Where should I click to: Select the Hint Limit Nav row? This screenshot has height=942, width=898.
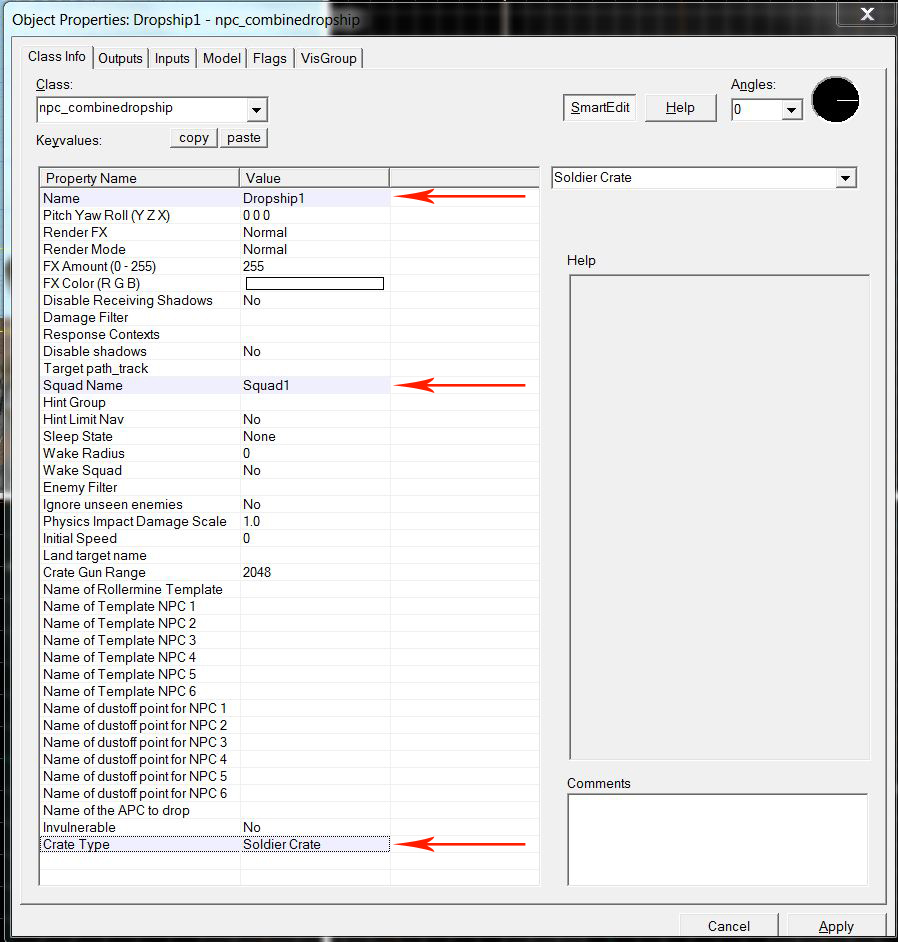pos(215,419)
